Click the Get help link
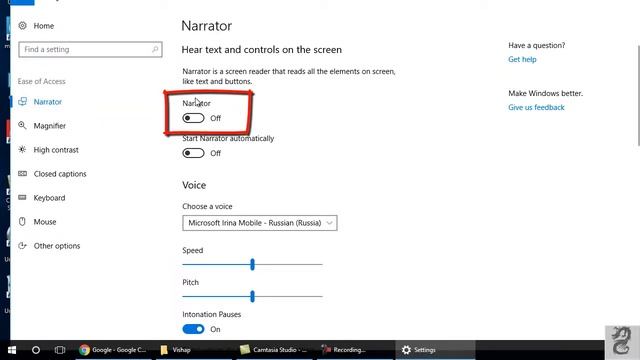The width and height of the screenshot is (640, 360). [x=522, y=59]
